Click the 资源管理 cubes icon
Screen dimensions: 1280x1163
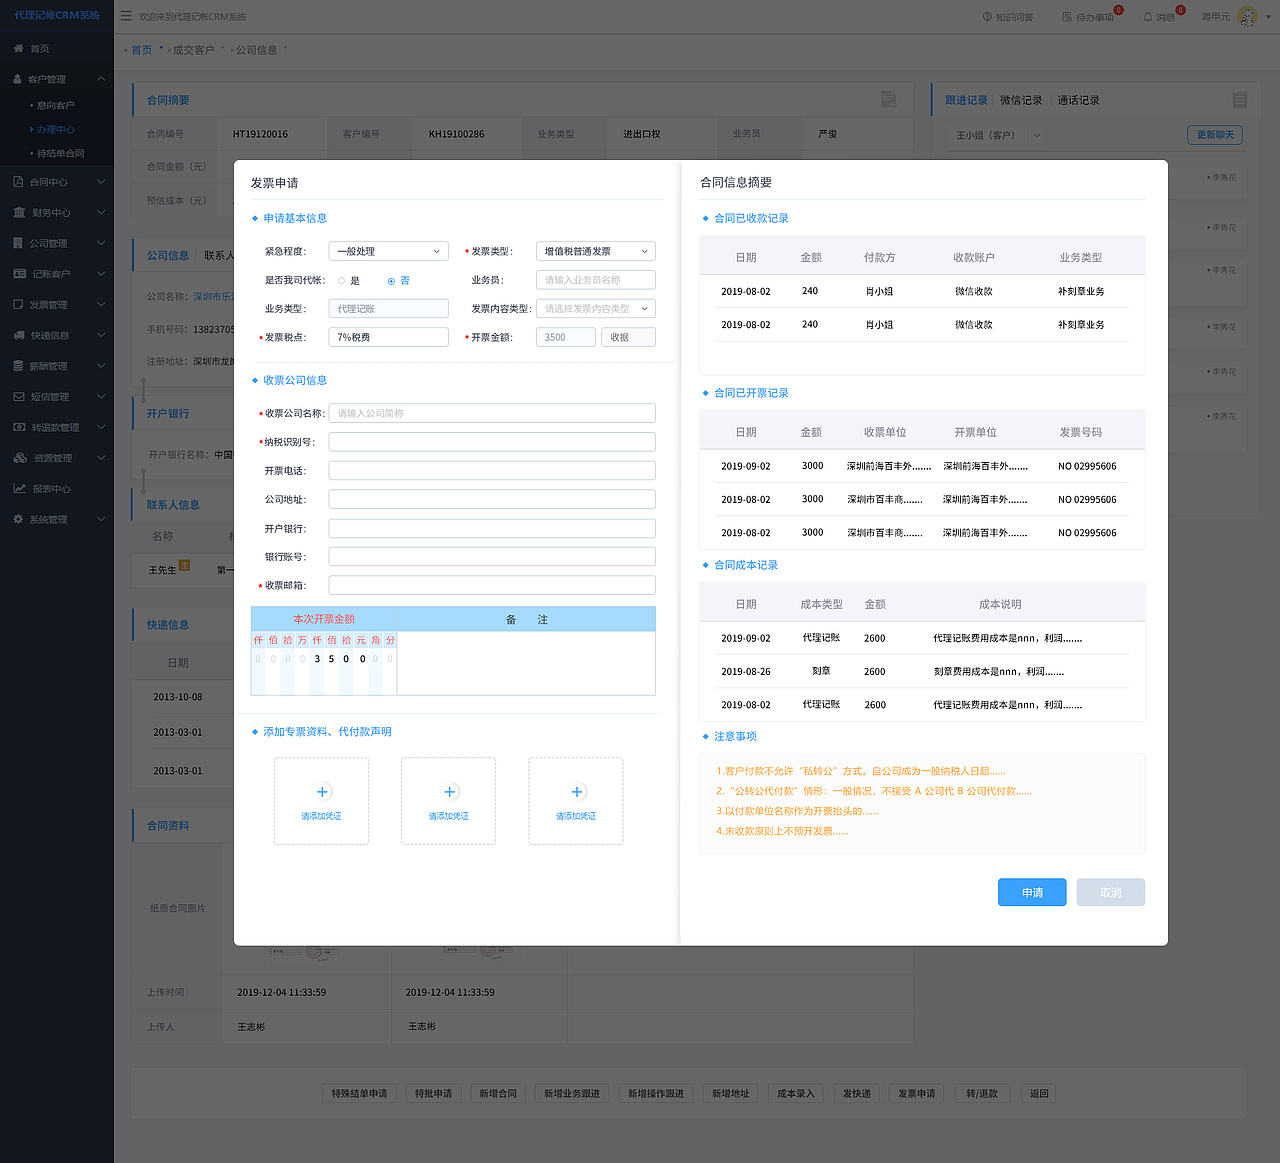[19, 458]
